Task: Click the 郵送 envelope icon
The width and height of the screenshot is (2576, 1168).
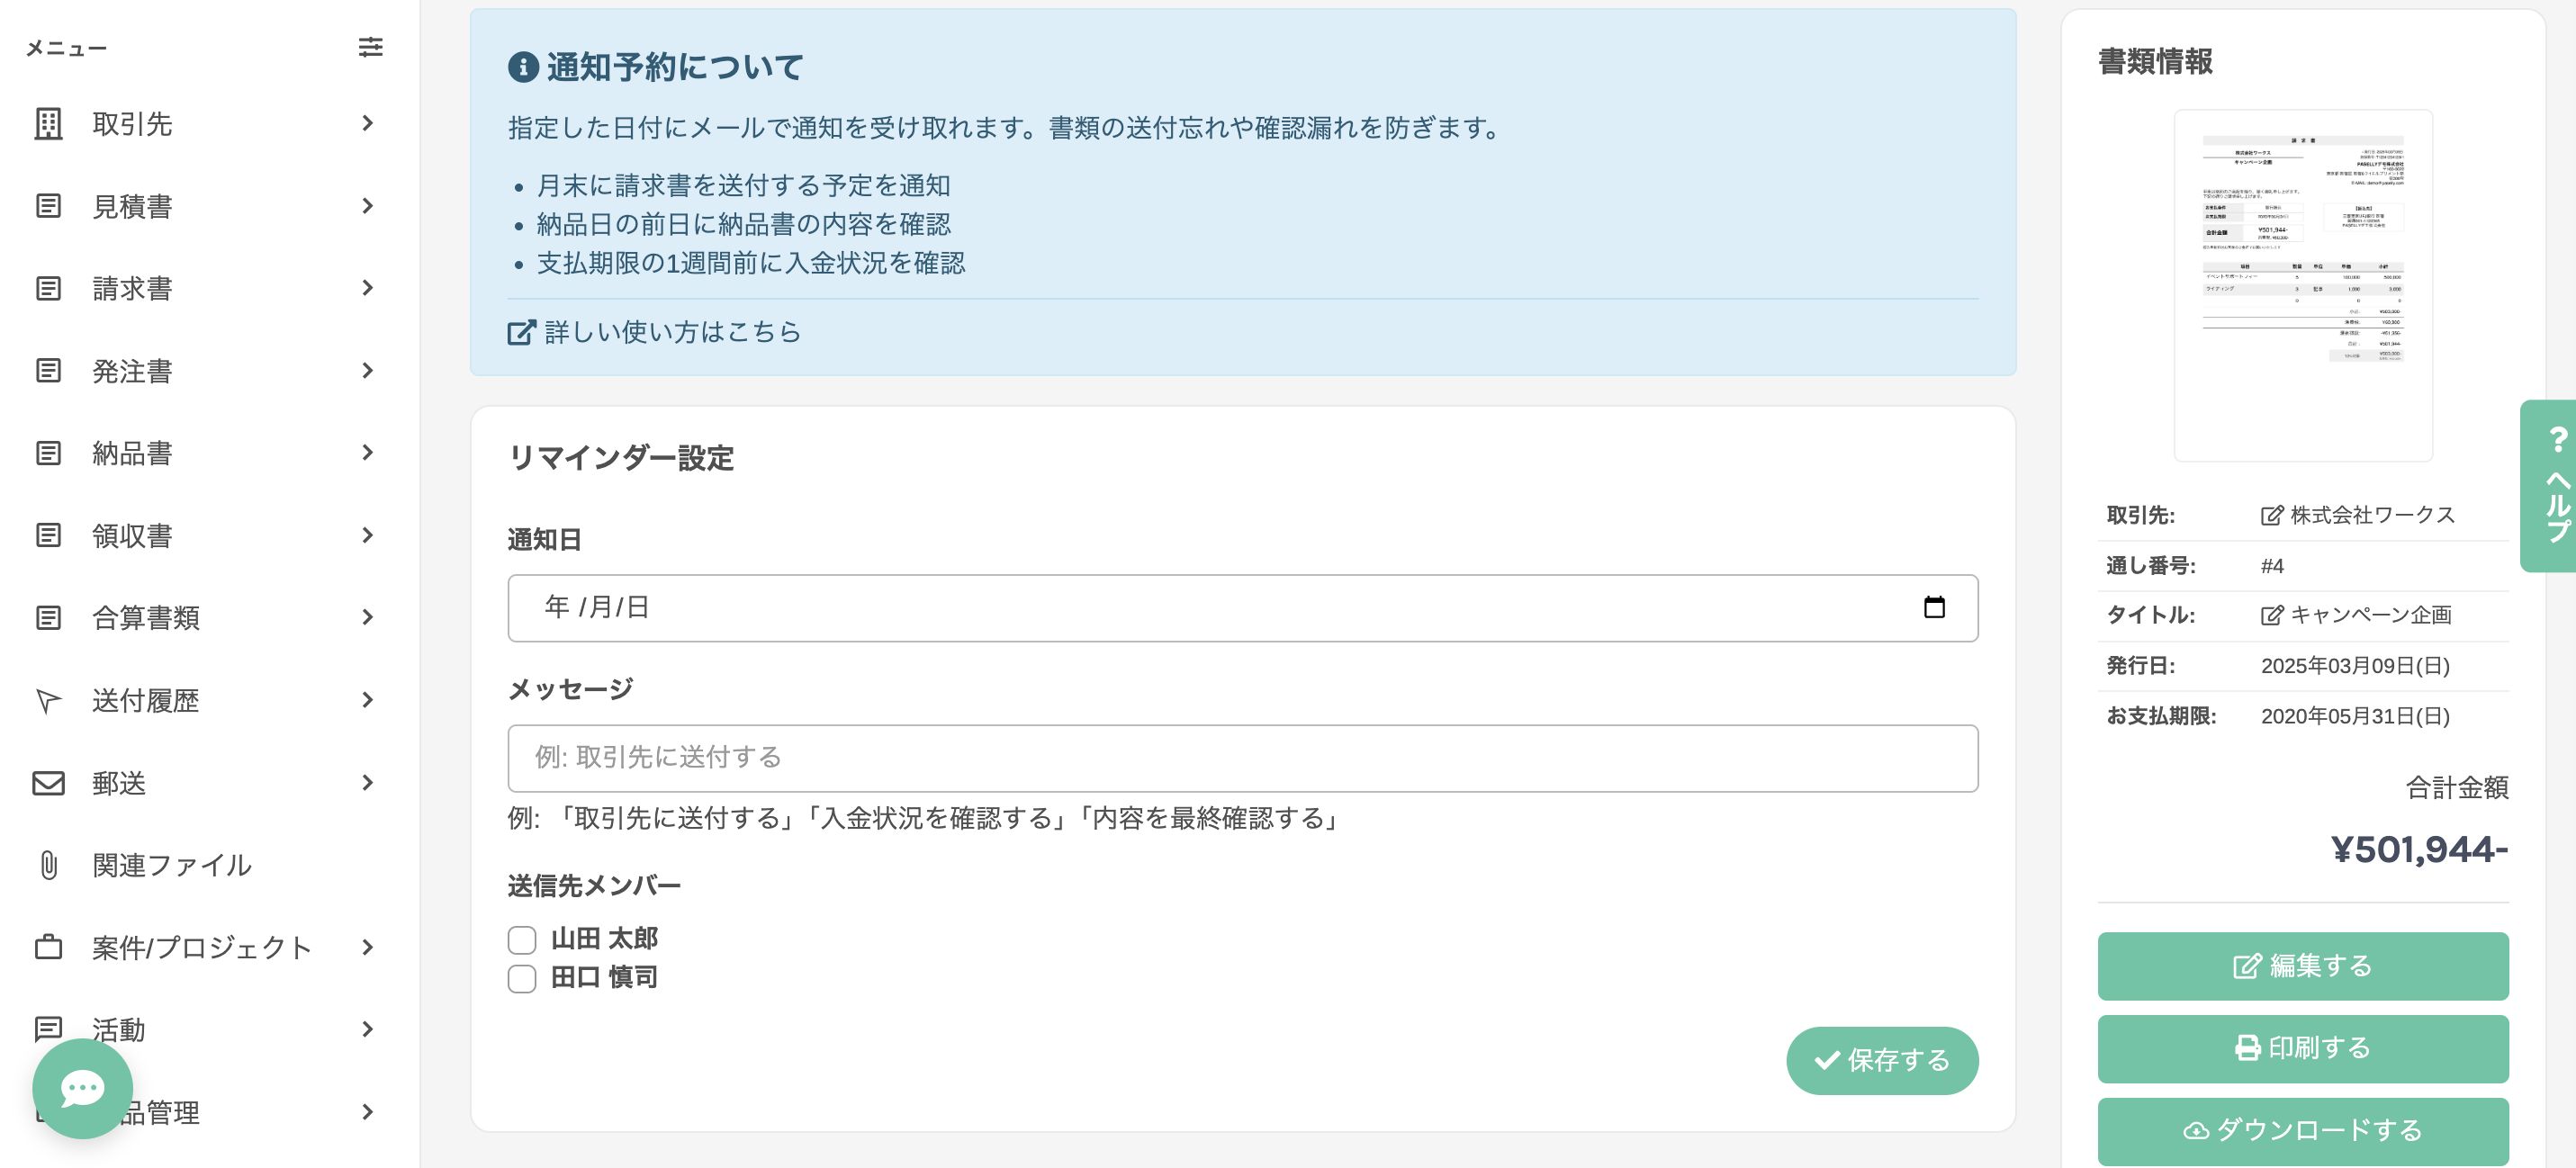Action: (48, 782)
